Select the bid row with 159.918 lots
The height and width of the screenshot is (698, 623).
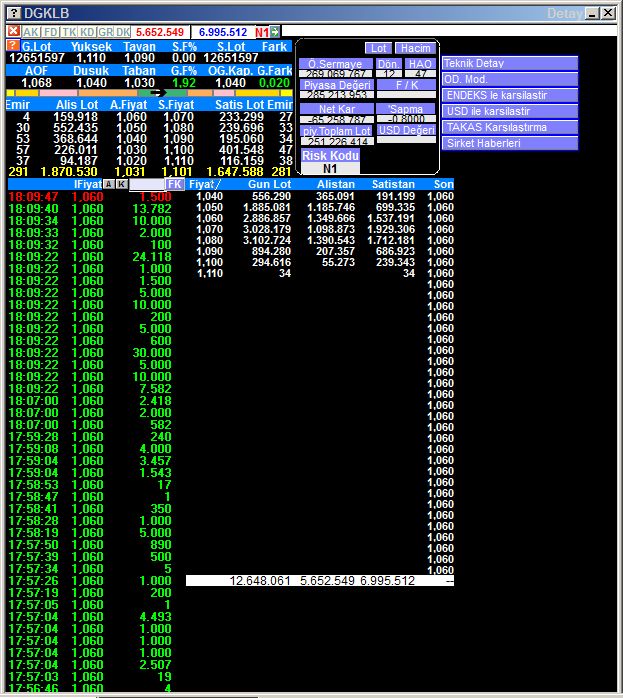[x=149, y=117]
